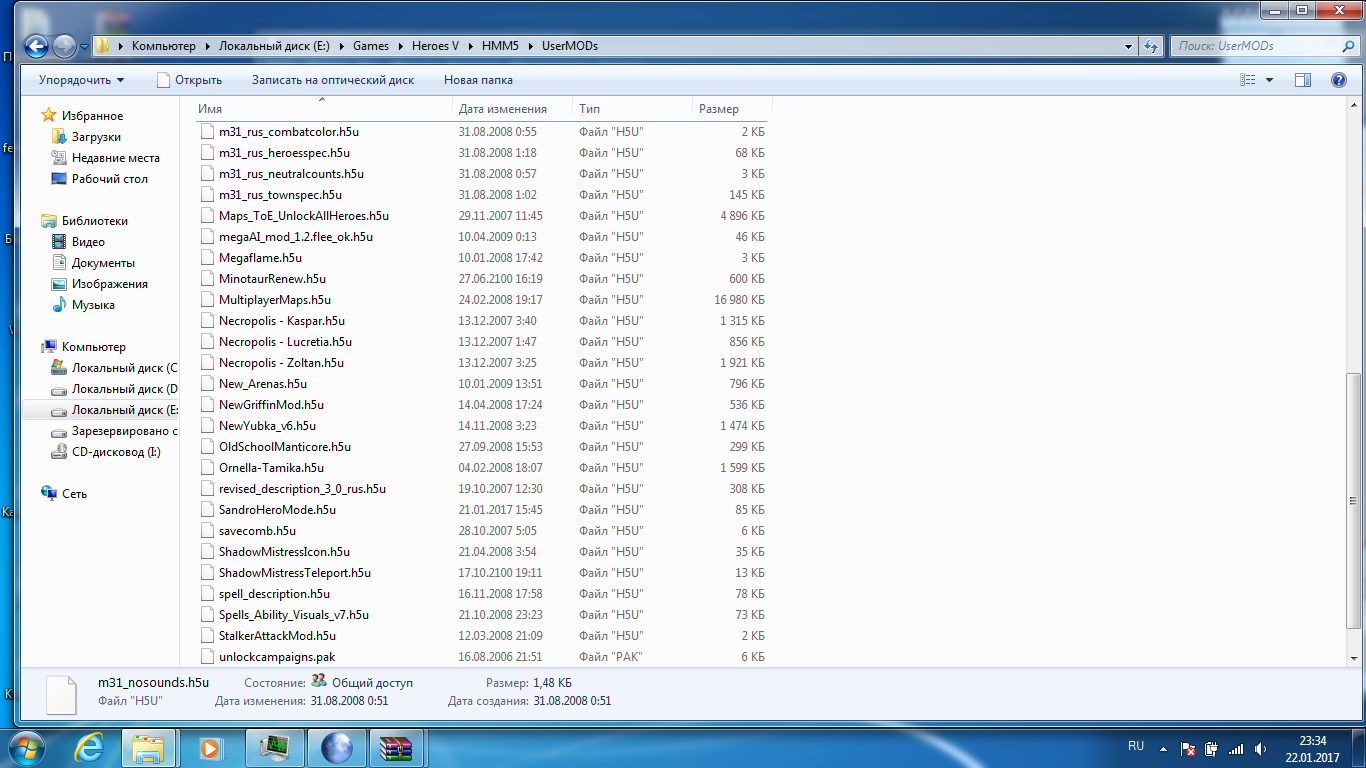The image size is (1366, 768).
Task: Open Музыка library
Action: [x=93, y=305]
